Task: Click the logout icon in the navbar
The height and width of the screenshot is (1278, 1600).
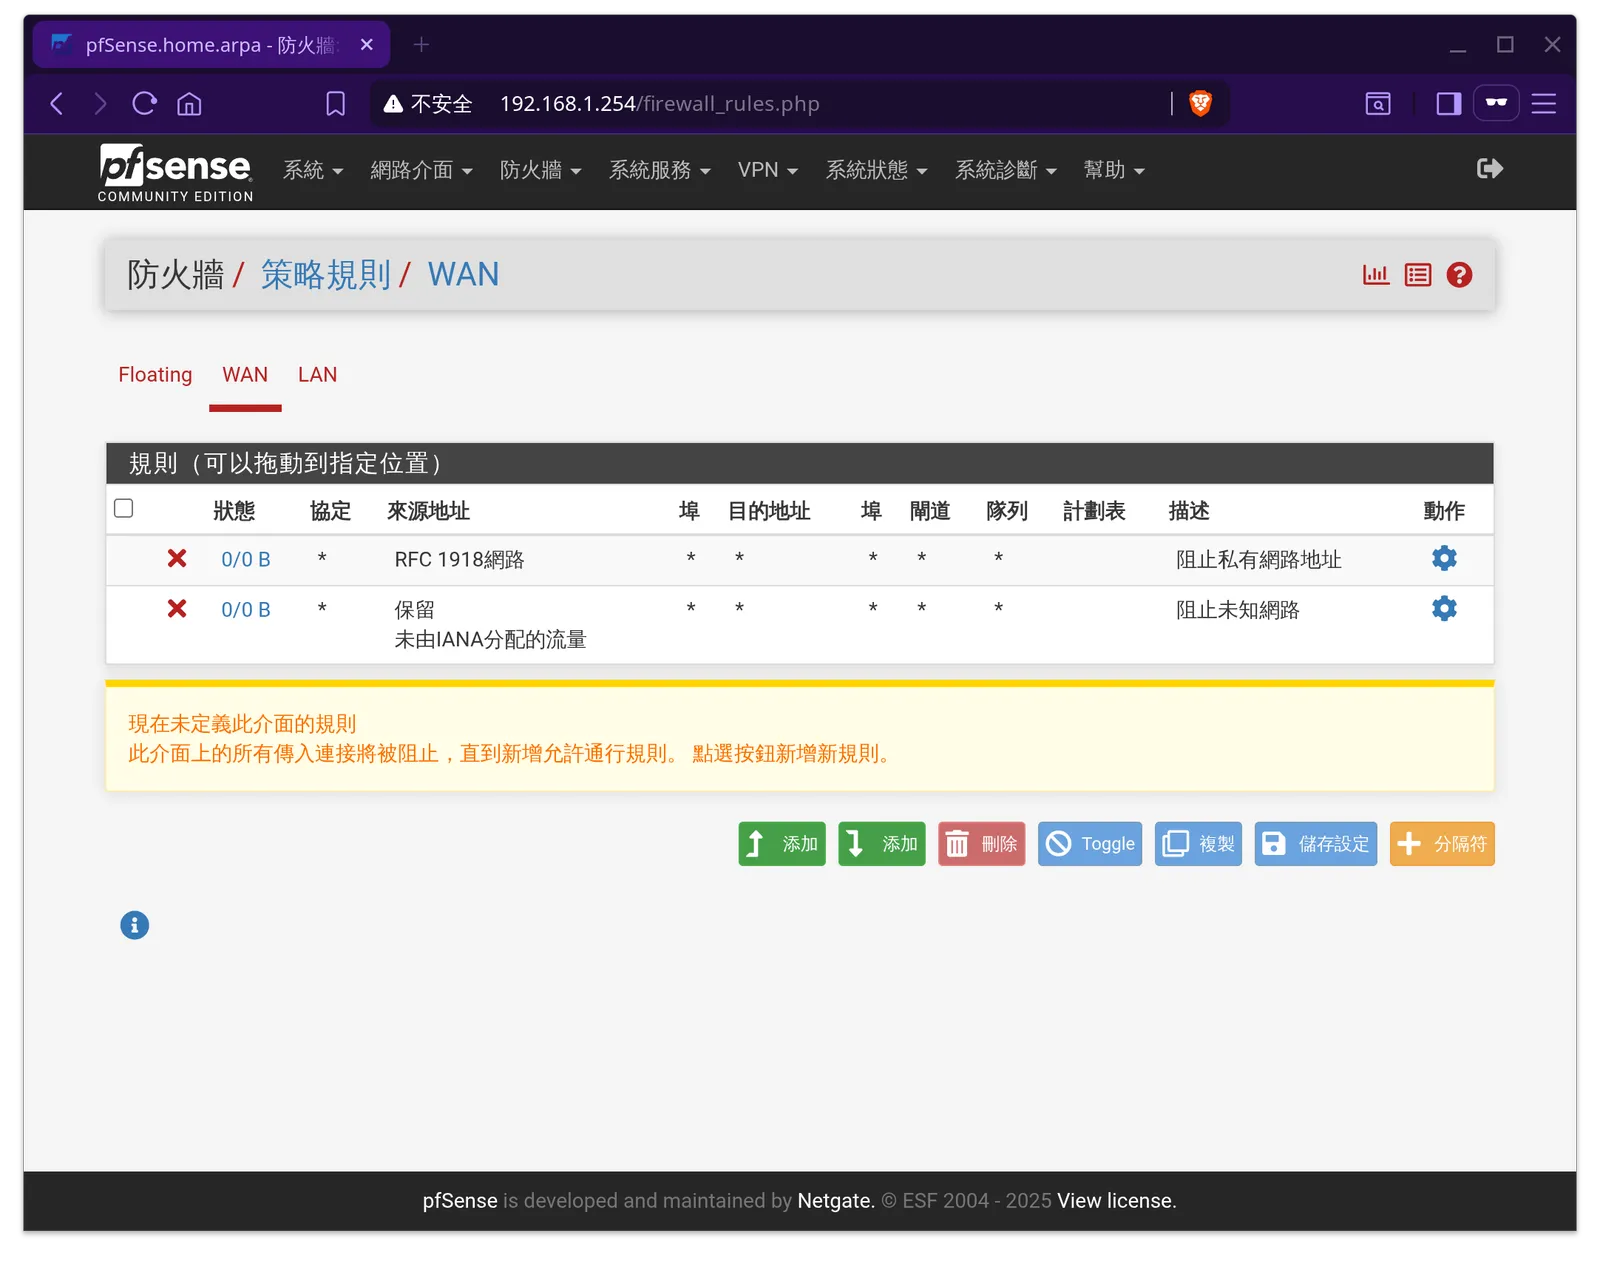Action: coord(1490,169)
